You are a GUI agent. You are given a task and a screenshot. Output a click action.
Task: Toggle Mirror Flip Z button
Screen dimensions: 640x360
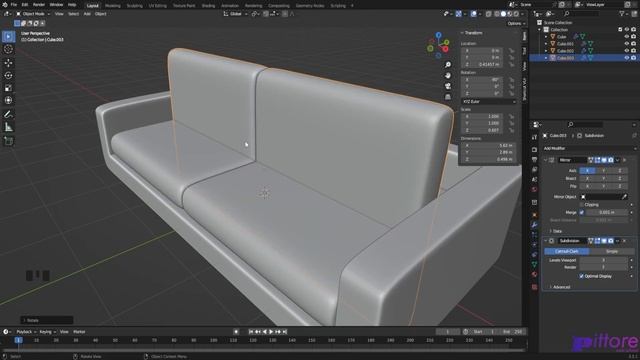point(620,186)
